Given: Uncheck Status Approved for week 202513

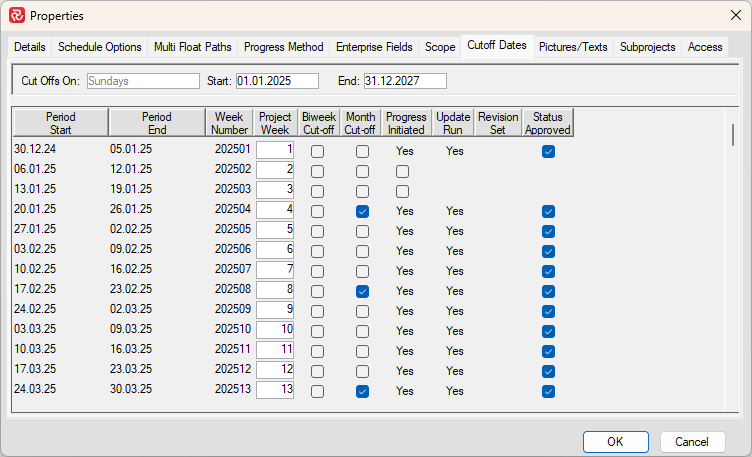Looking at the screenshot, I should click(548, 391).
